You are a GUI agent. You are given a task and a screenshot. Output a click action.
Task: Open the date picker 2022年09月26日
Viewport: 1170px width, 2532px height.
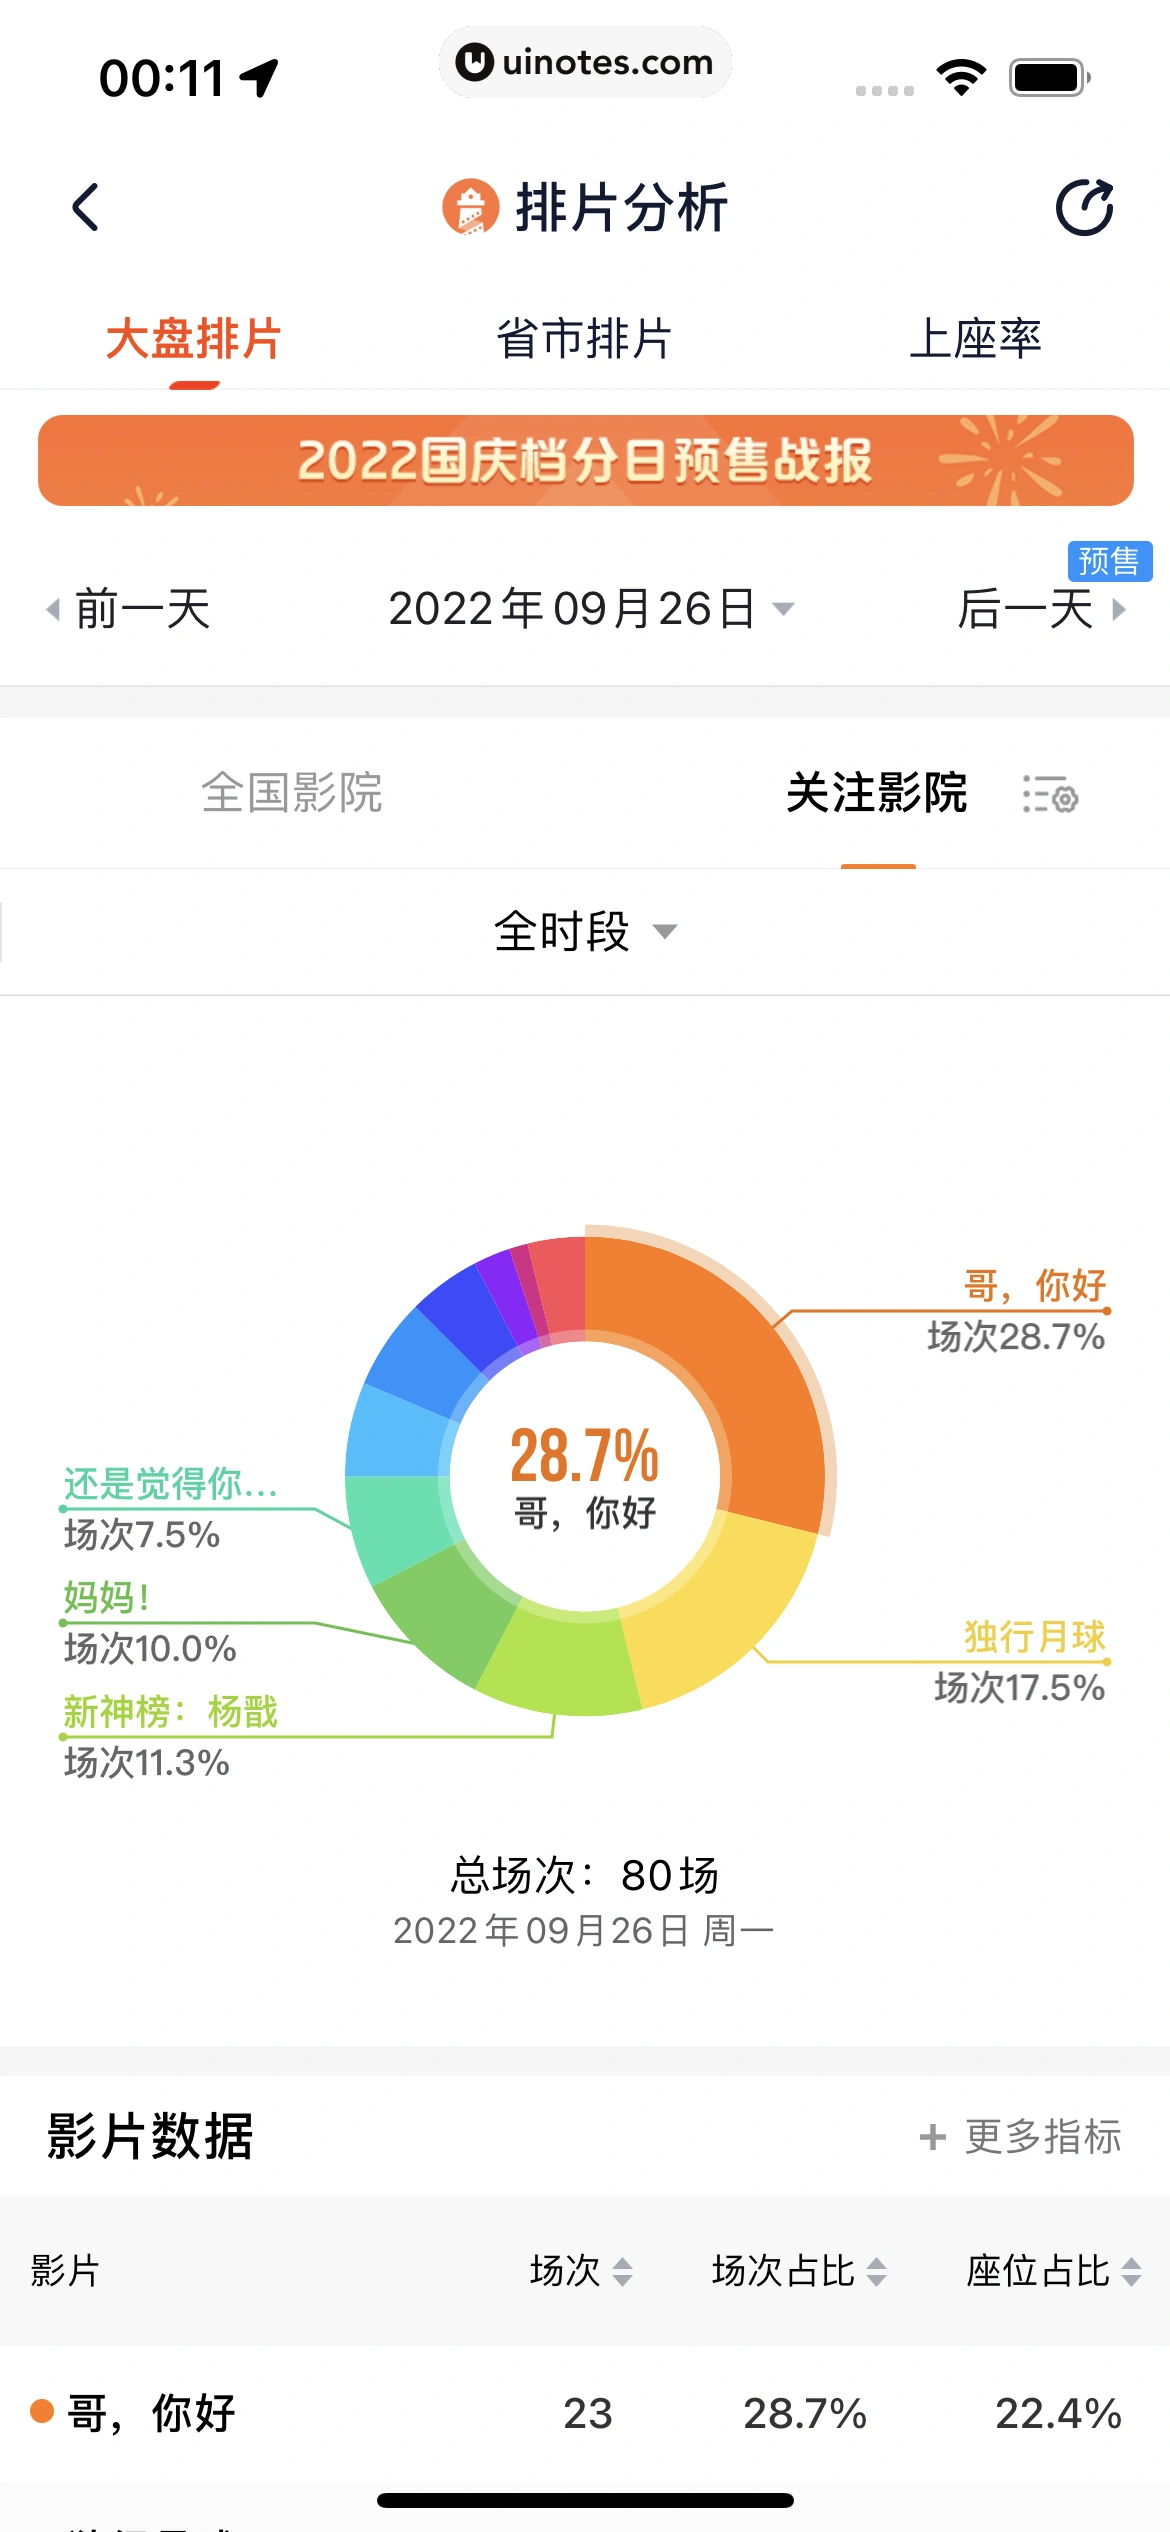point(590,609)
